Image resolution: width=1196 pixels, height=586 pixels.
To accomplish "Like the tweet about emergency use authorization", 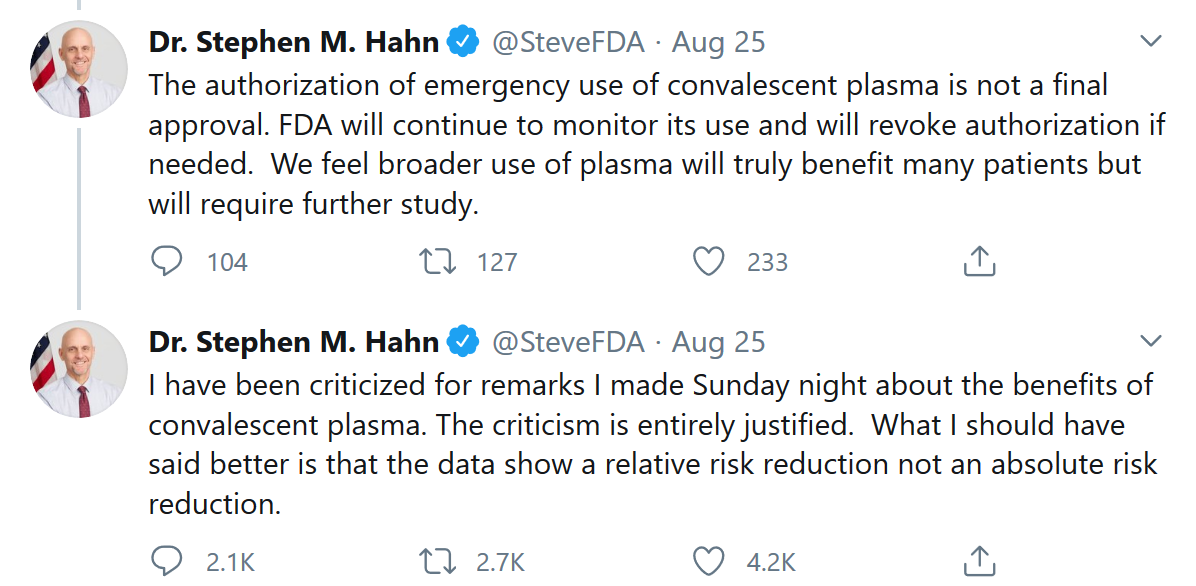I will coord(708,262).
